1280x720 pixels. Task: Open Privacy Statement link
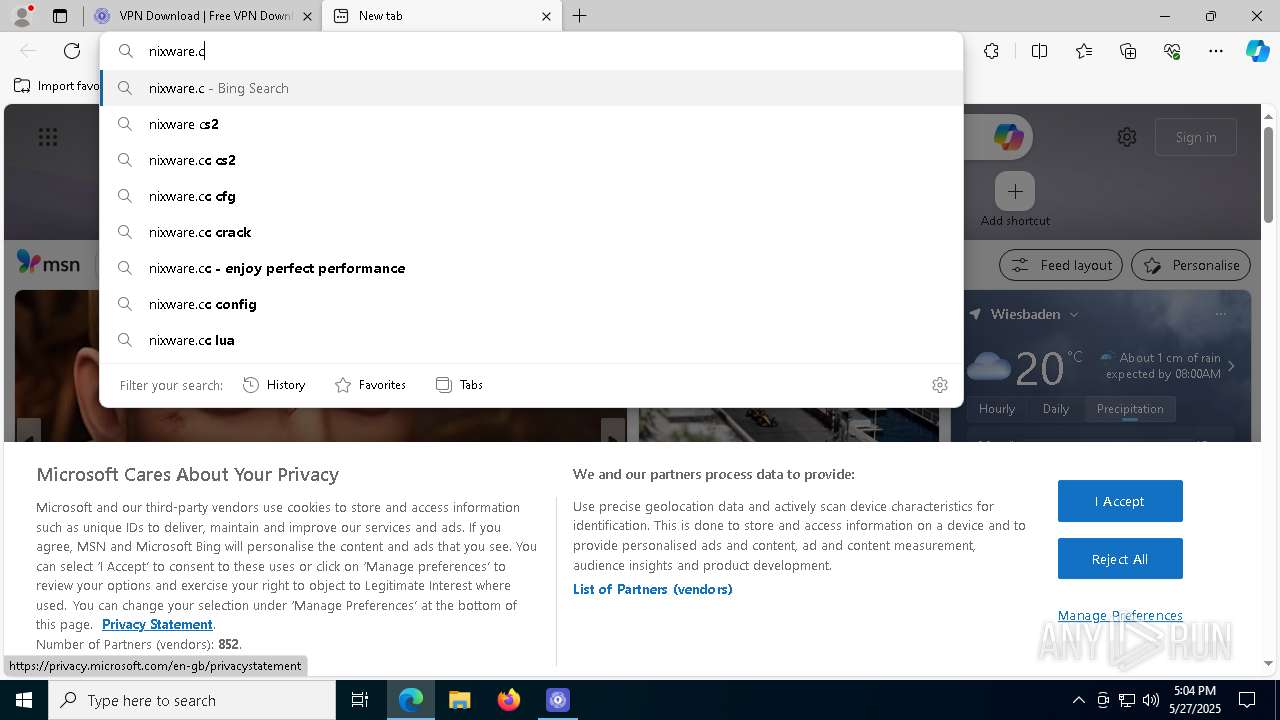click(157, 624)
